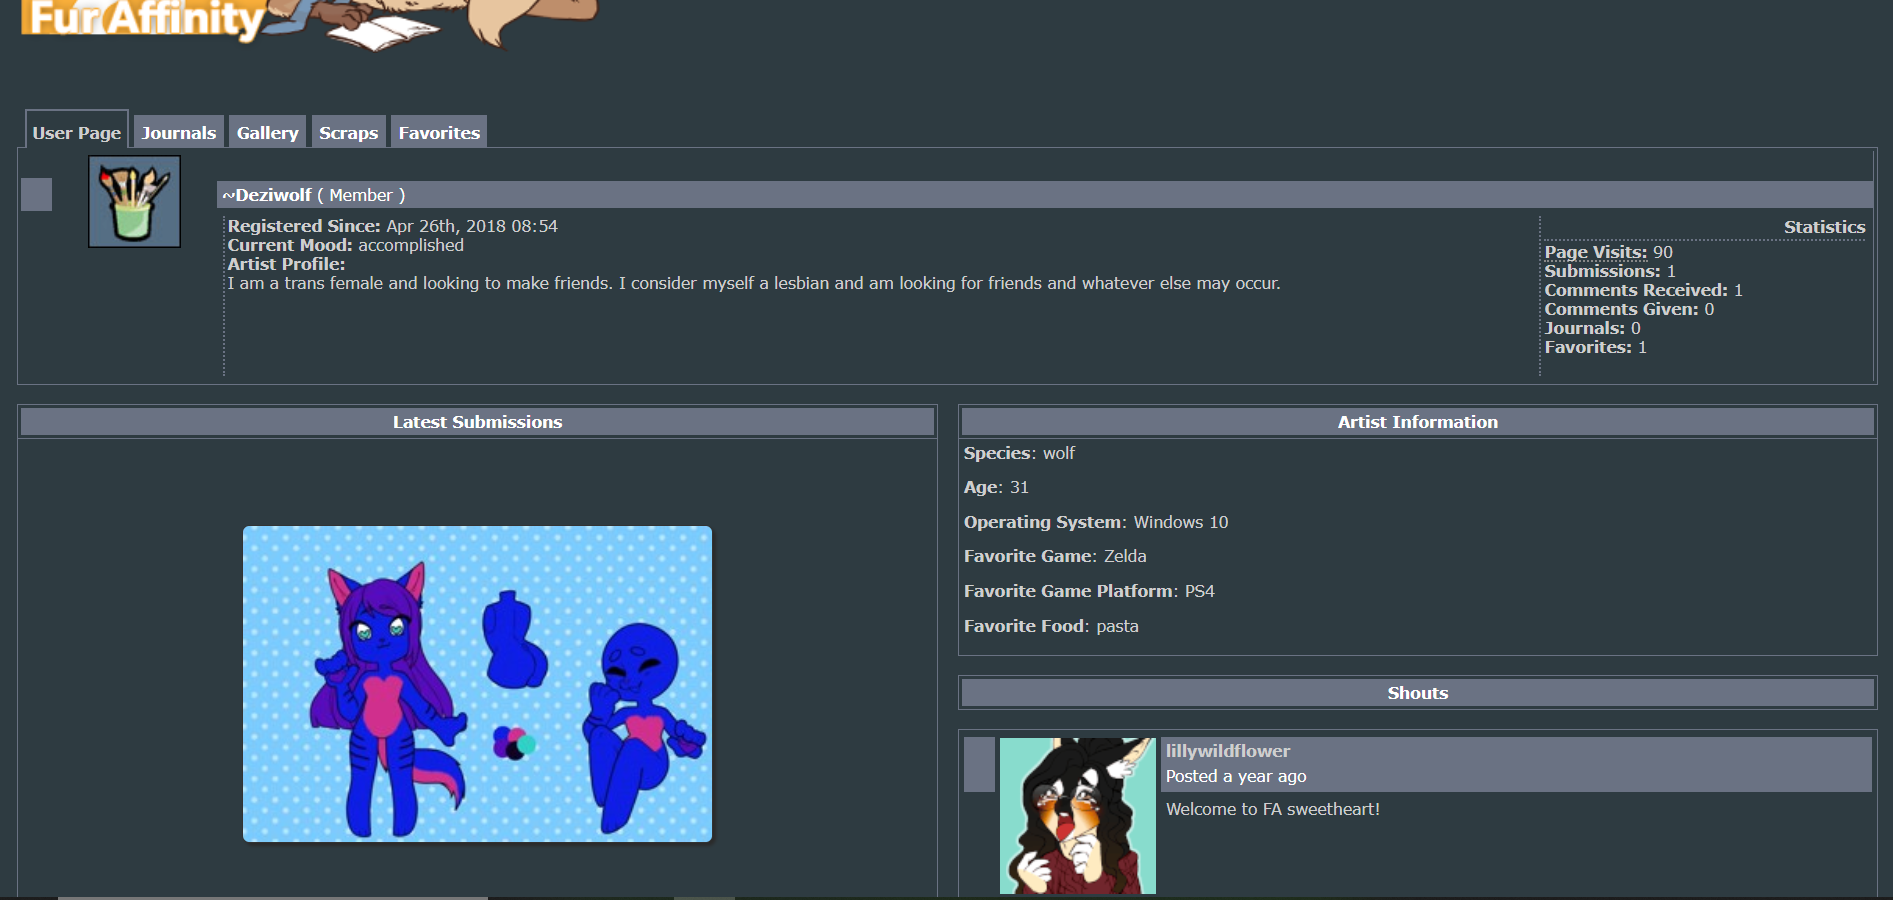Click the ~Deziwolf username heading
This screenshot has width=1893, height=900.
267,195
